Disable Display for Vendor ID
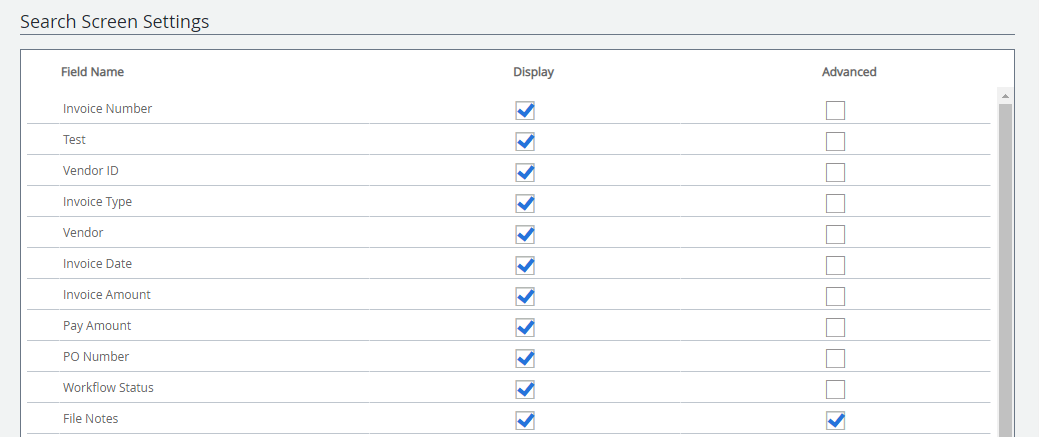The image size is (1039, 437). tap(525, 172)
